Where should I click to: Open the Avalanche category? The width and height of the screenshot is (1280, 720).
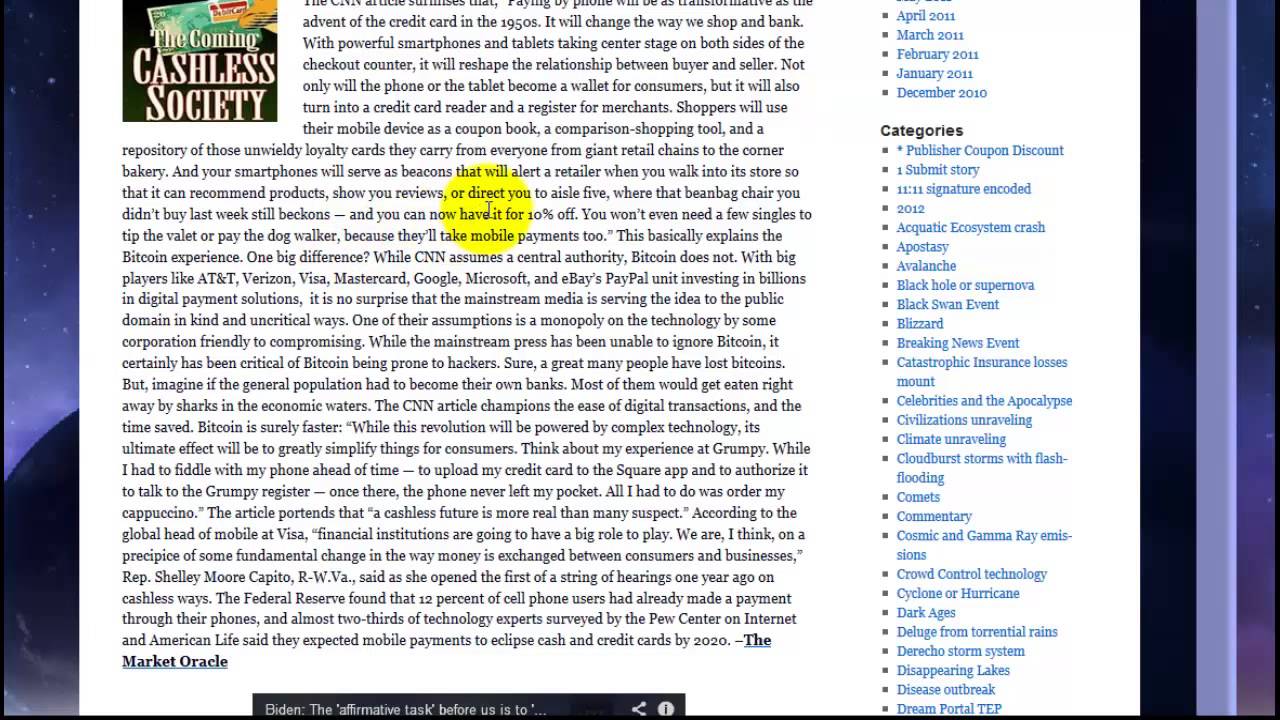point(926,266)
